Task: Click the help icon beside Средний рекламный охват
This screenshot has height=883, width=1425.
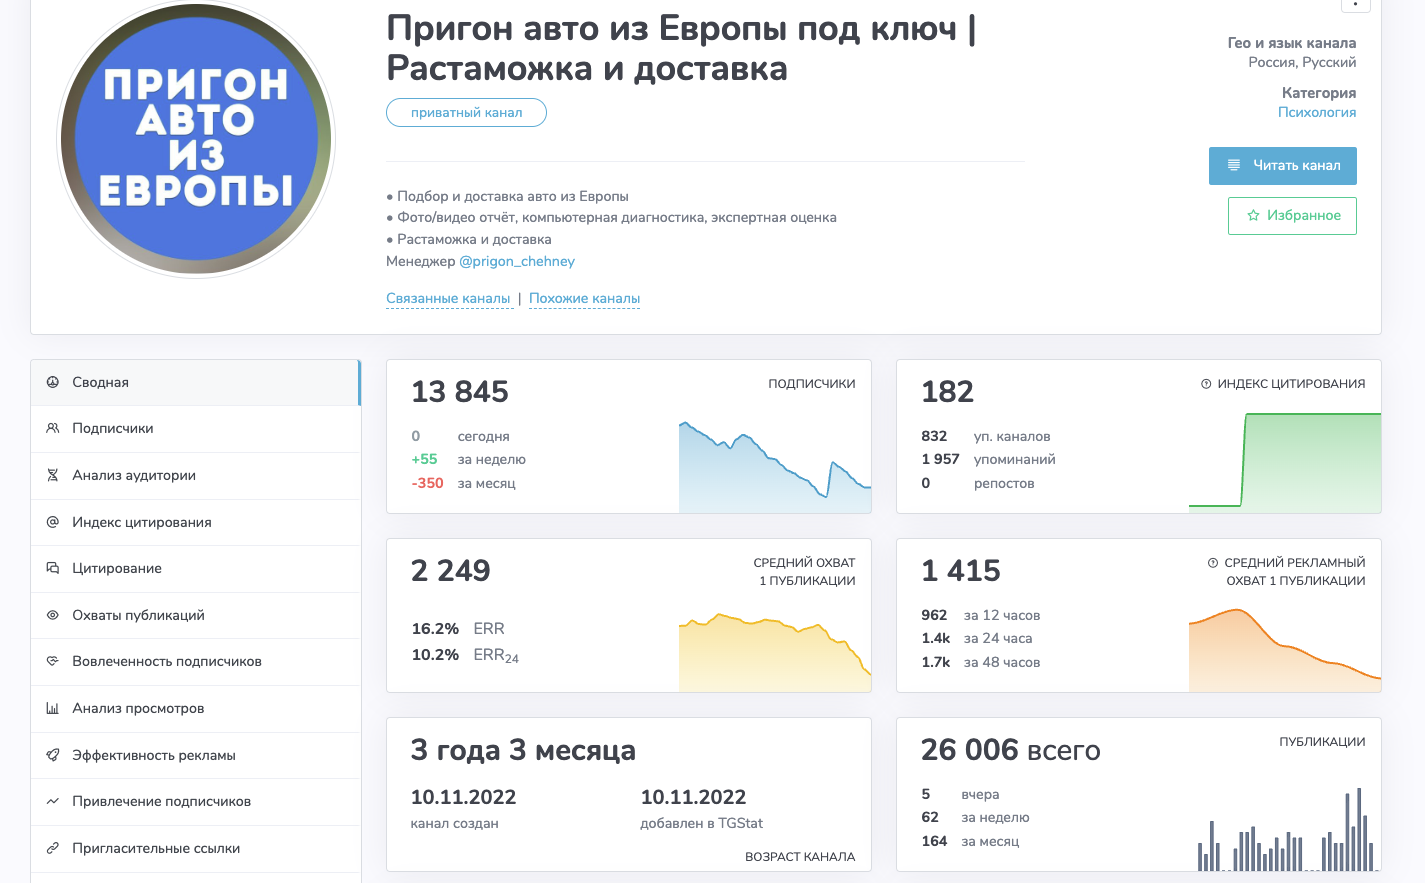Action: point(1213,563)
